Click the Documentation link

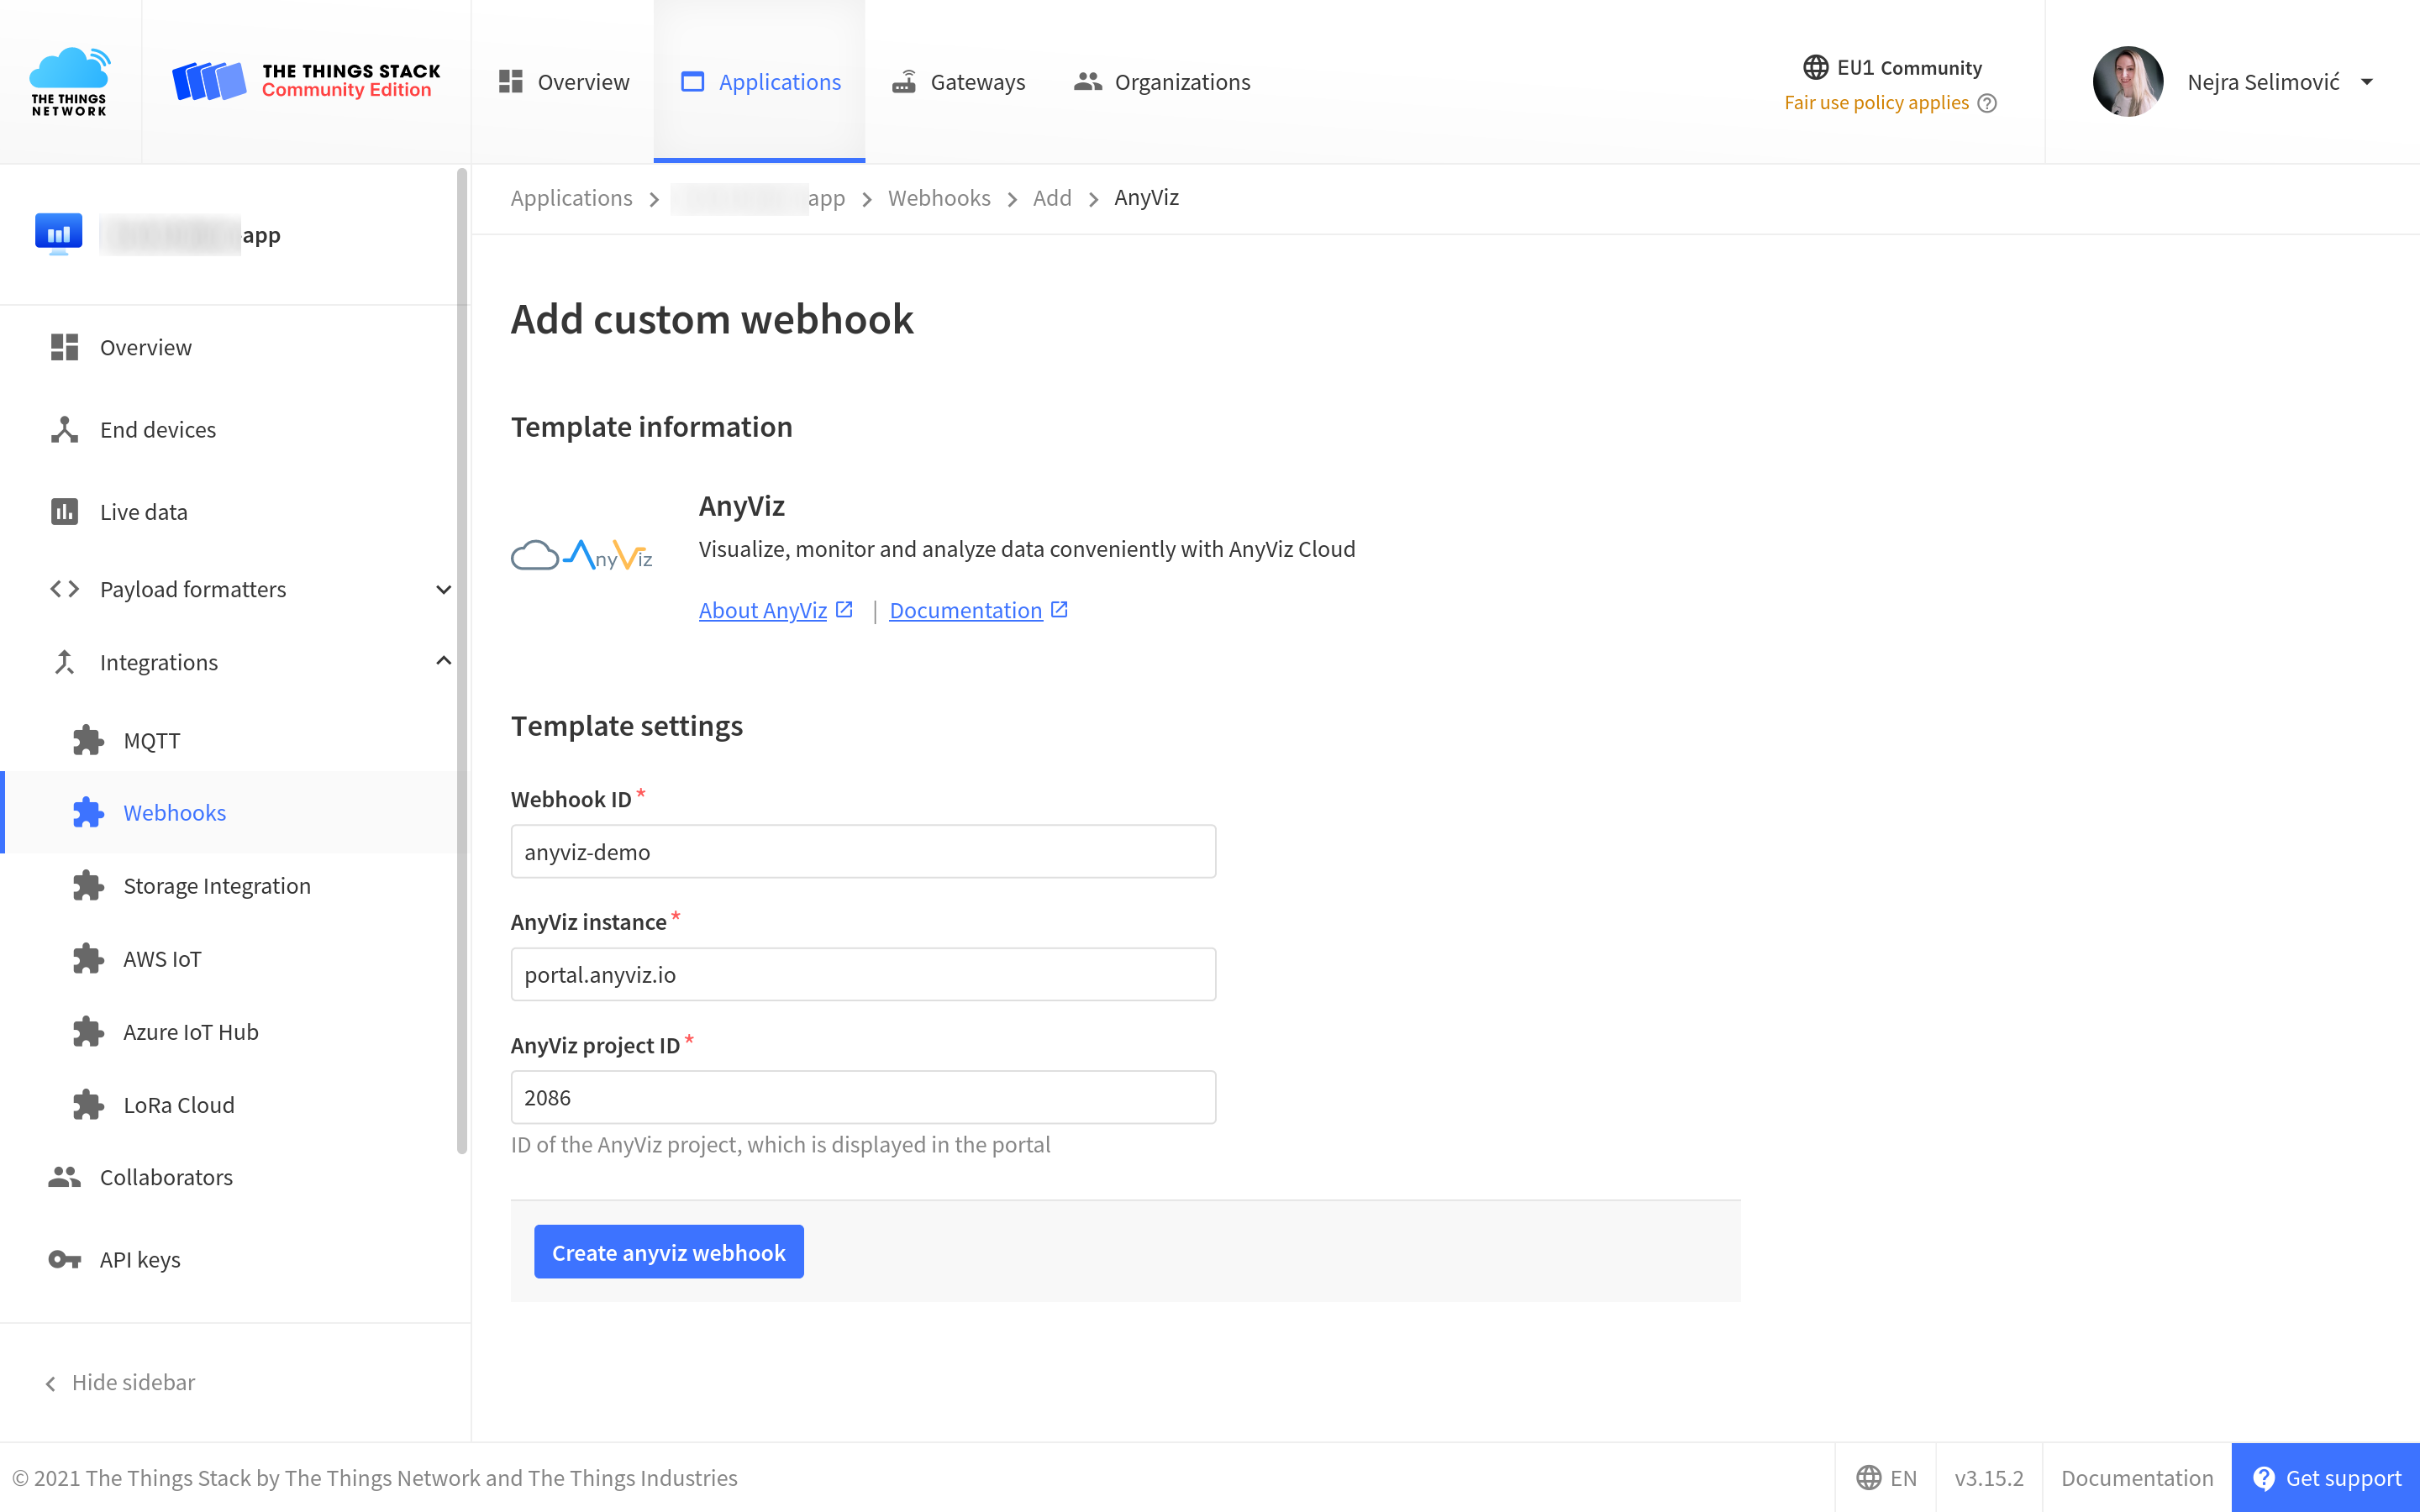977,610
